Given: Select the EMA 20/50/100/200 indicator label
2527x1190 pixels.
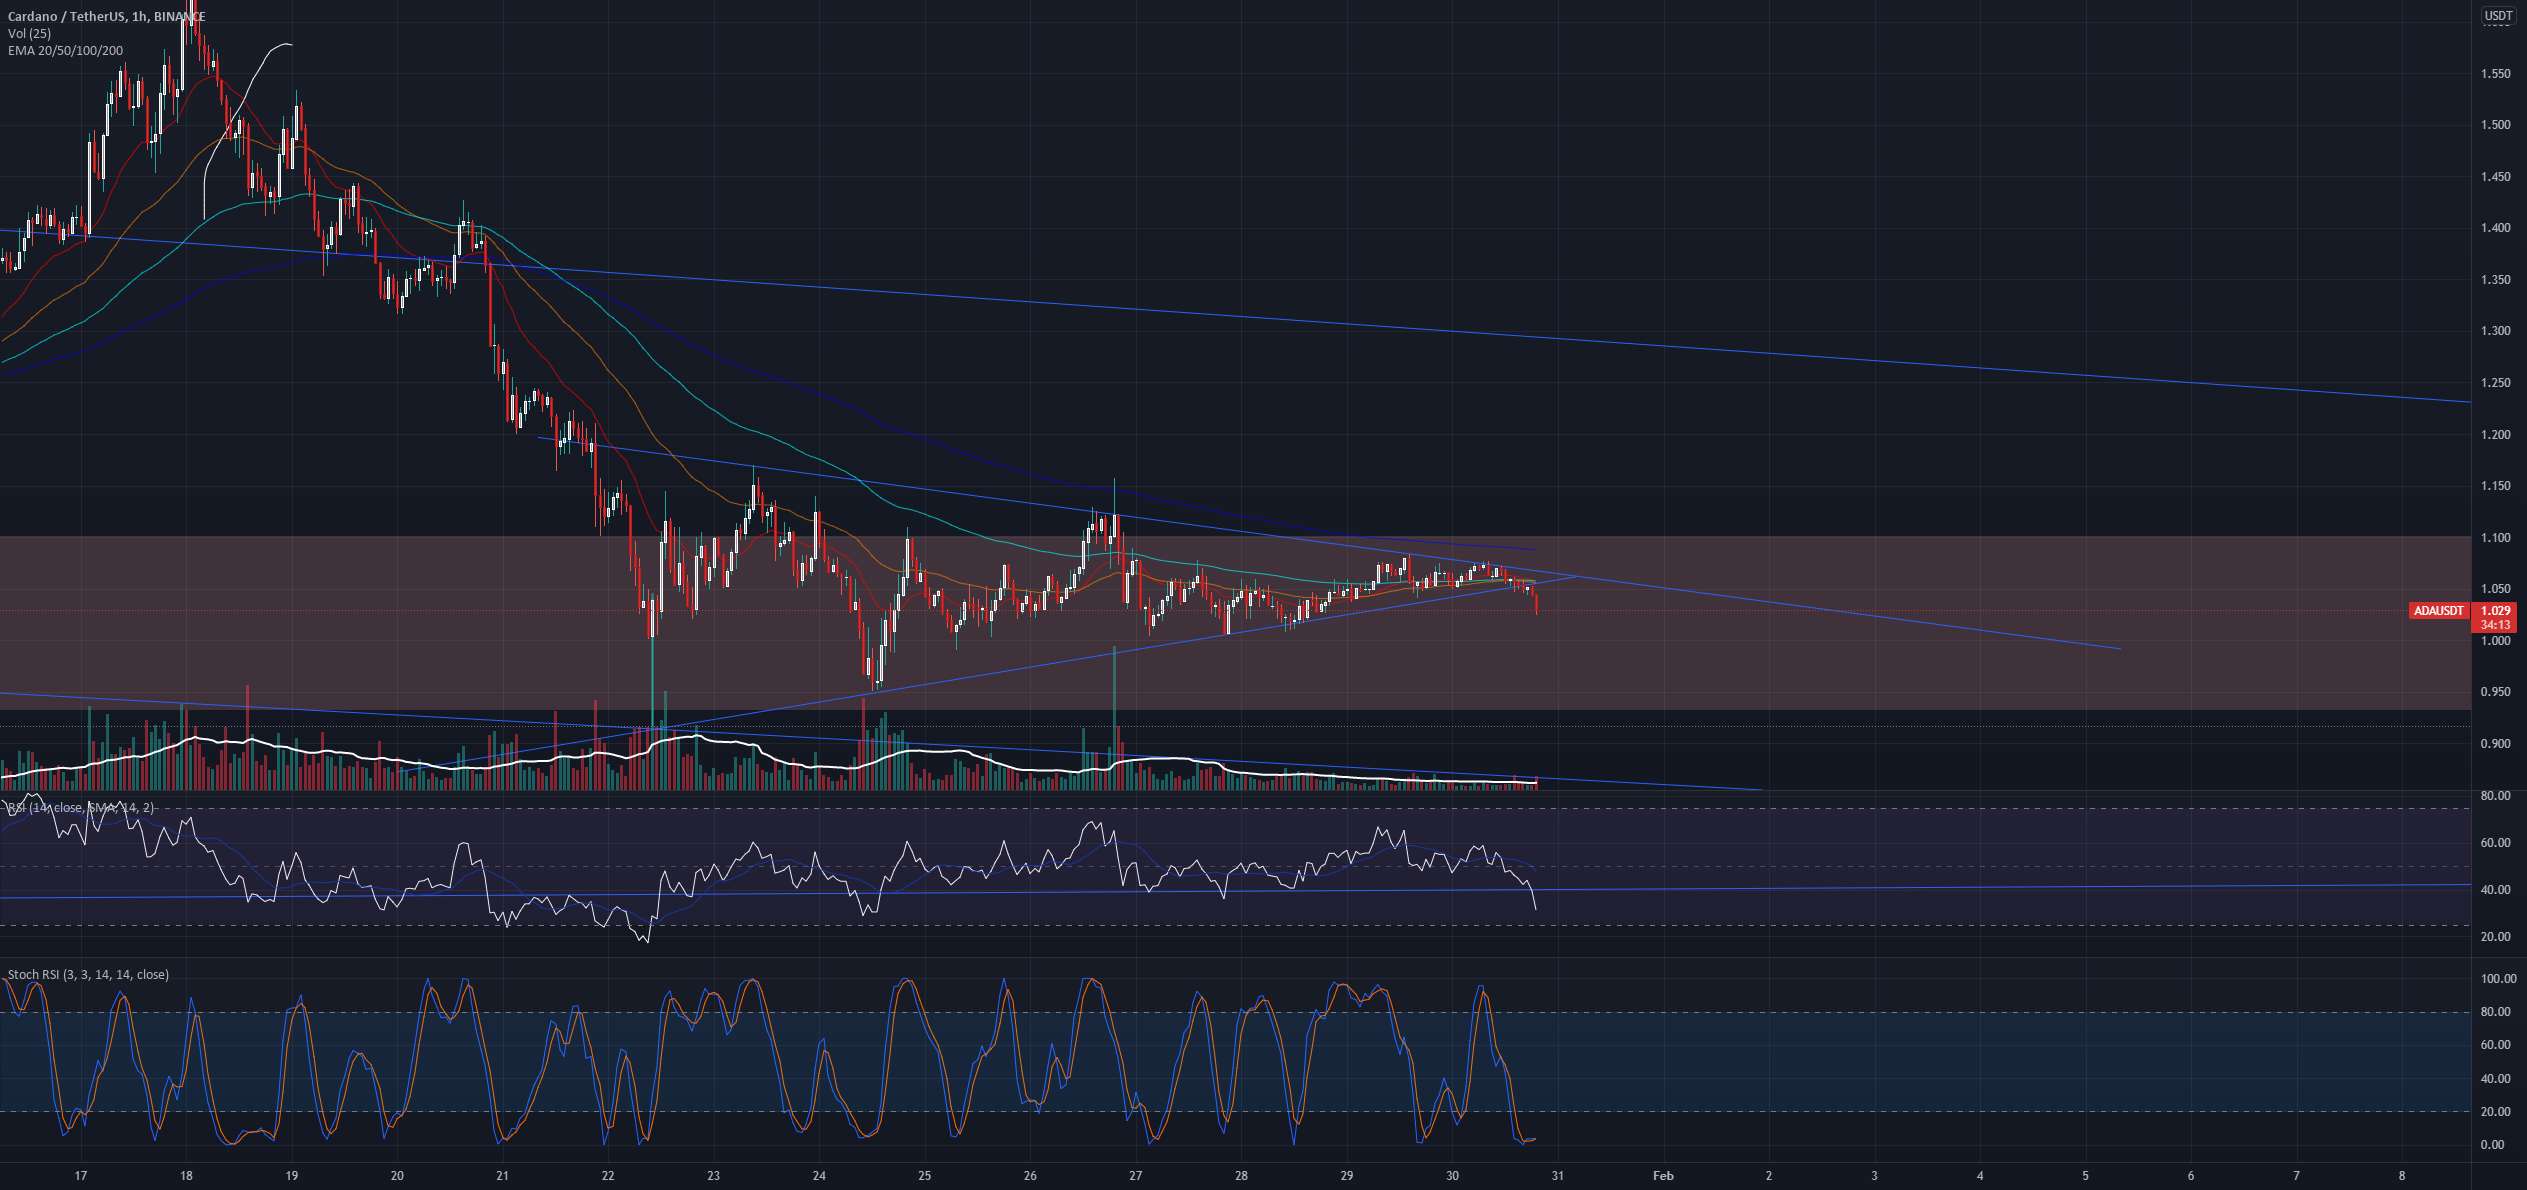Looking at the screenshot, I should [x=66, y=50].
